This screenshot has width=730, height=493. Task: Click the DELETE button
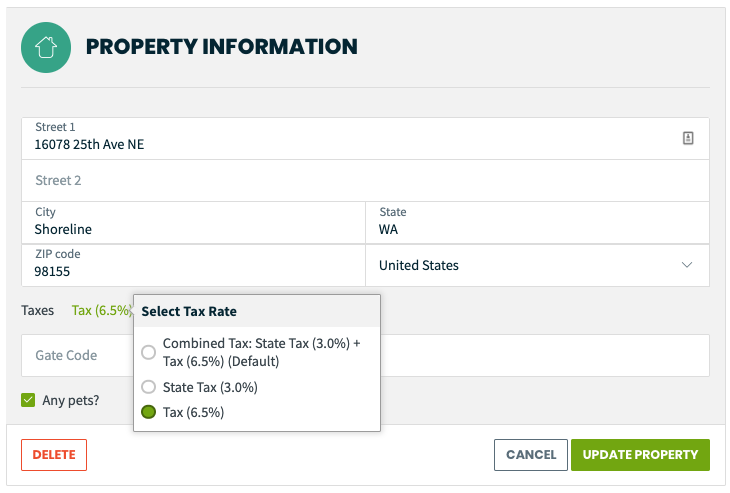coord(54,455)
